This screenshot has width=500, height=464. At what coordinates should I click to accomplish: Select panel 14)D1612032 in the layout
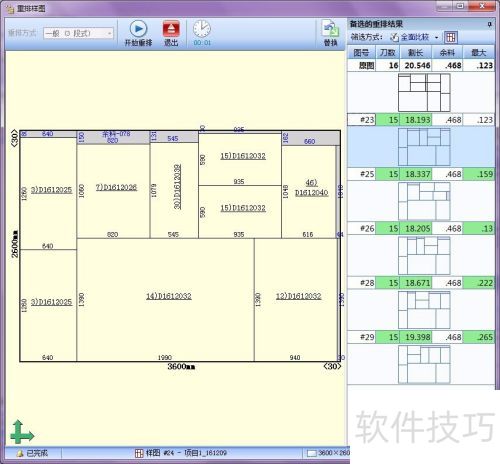(169, 296)
